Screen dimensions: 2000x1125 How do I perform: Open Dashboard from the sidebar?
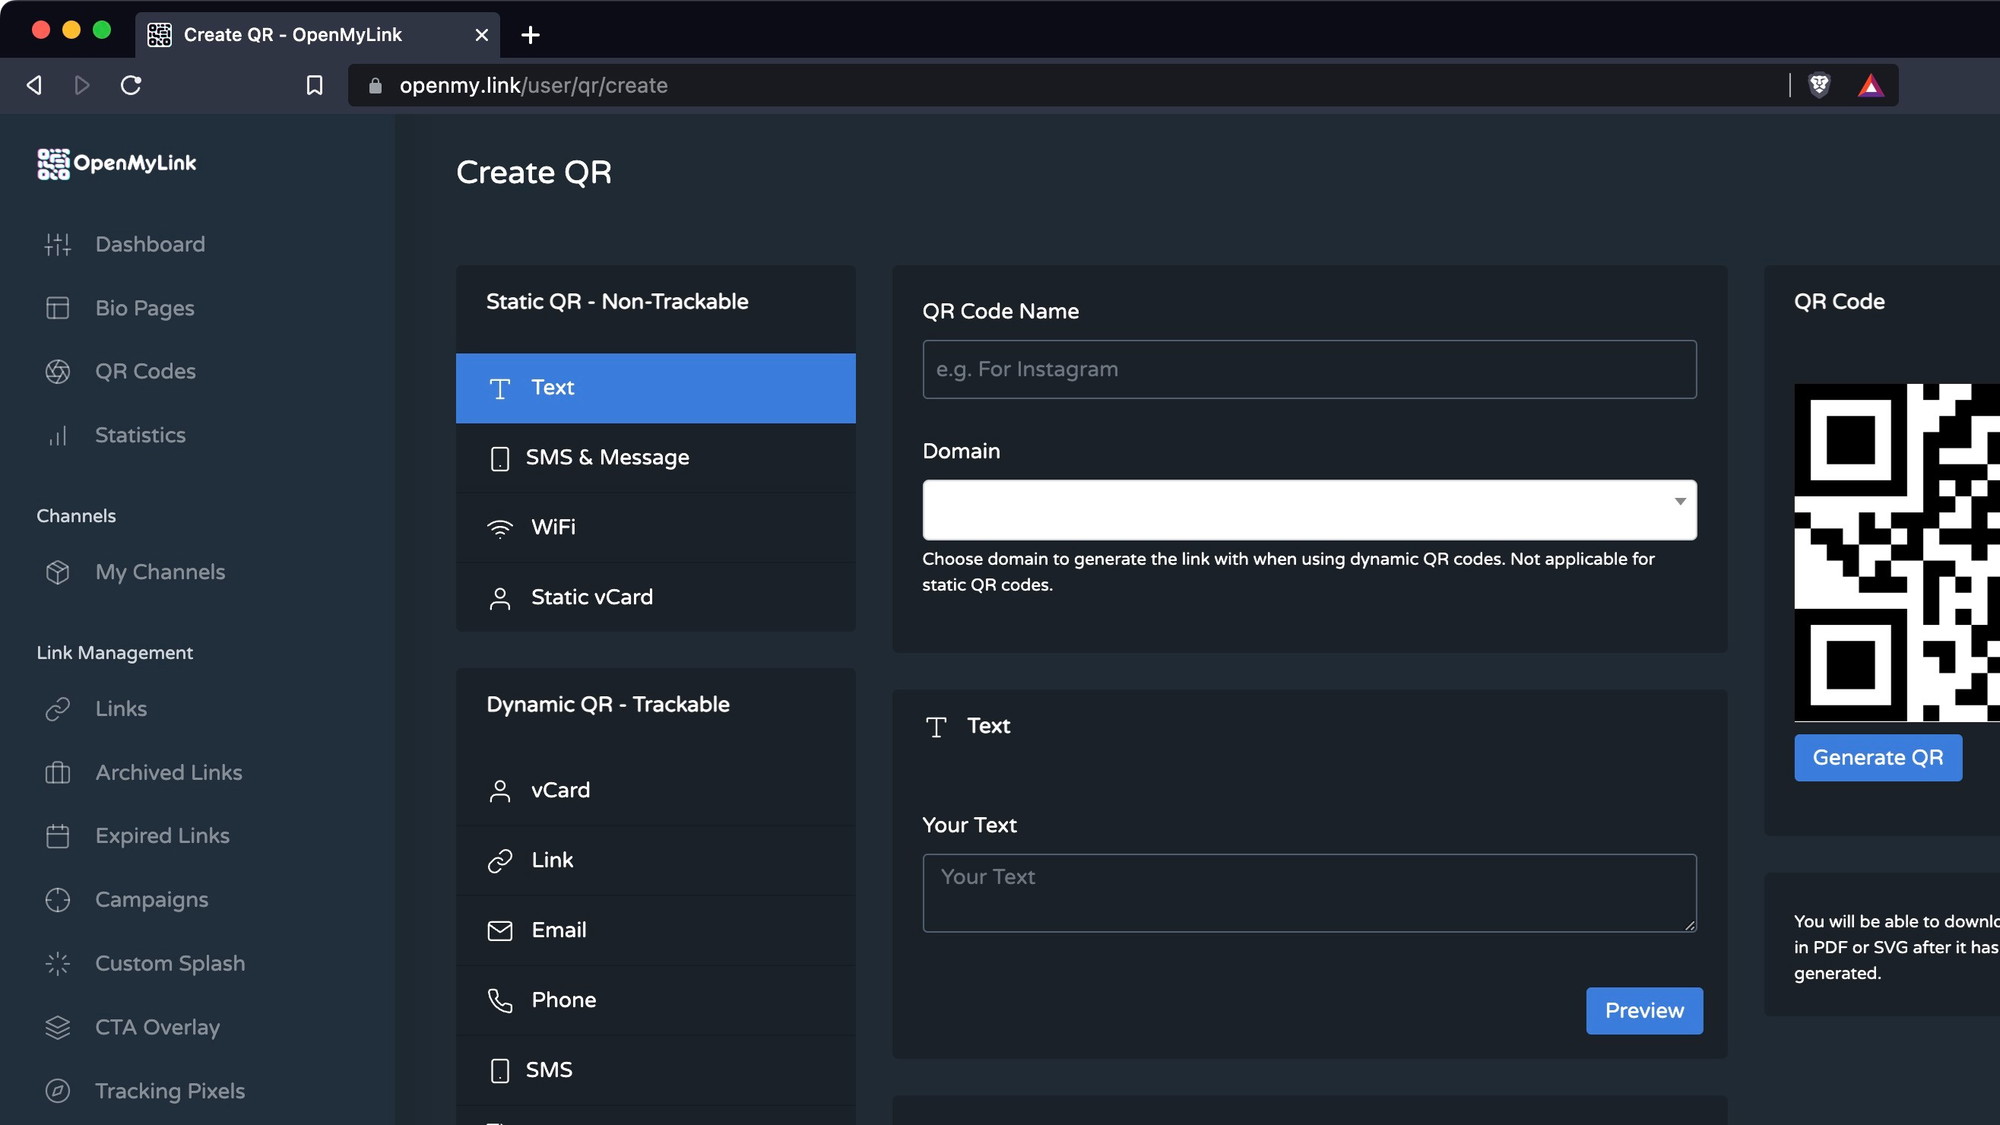click(150, 245)
